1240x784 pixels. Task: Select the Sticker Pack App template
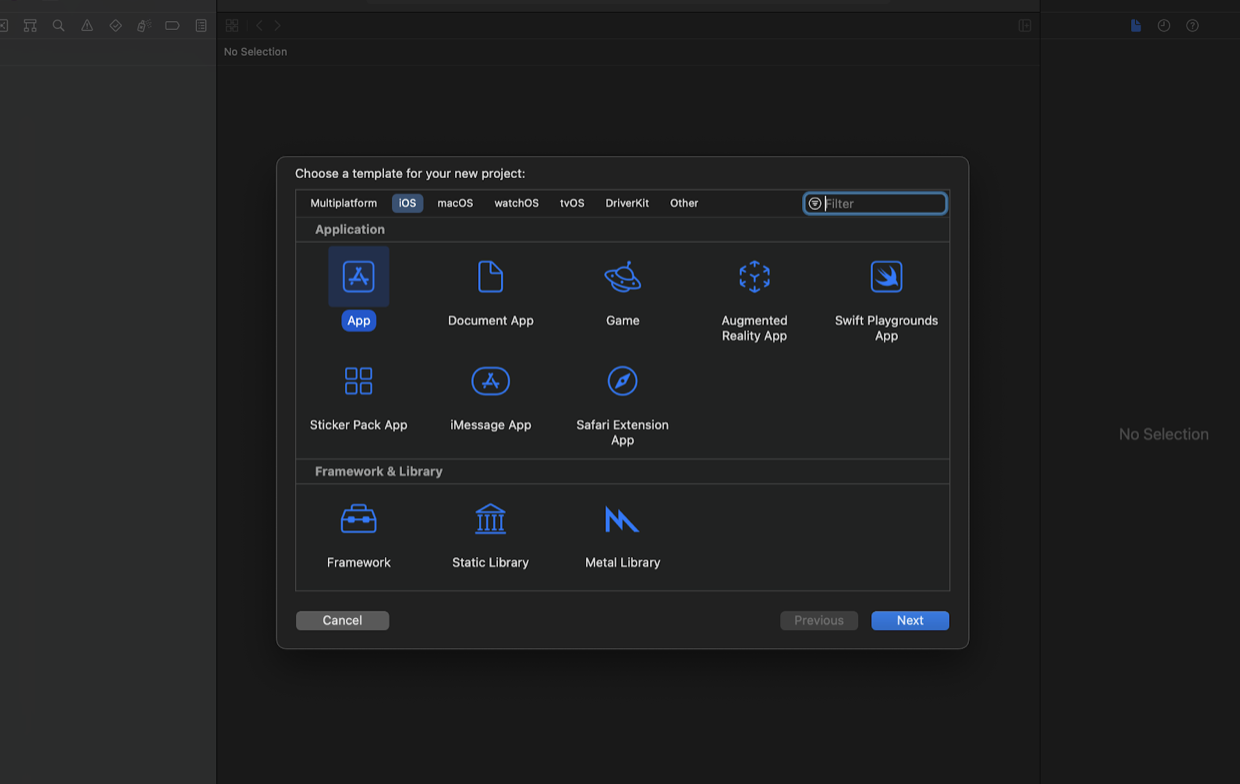(358, 381)
